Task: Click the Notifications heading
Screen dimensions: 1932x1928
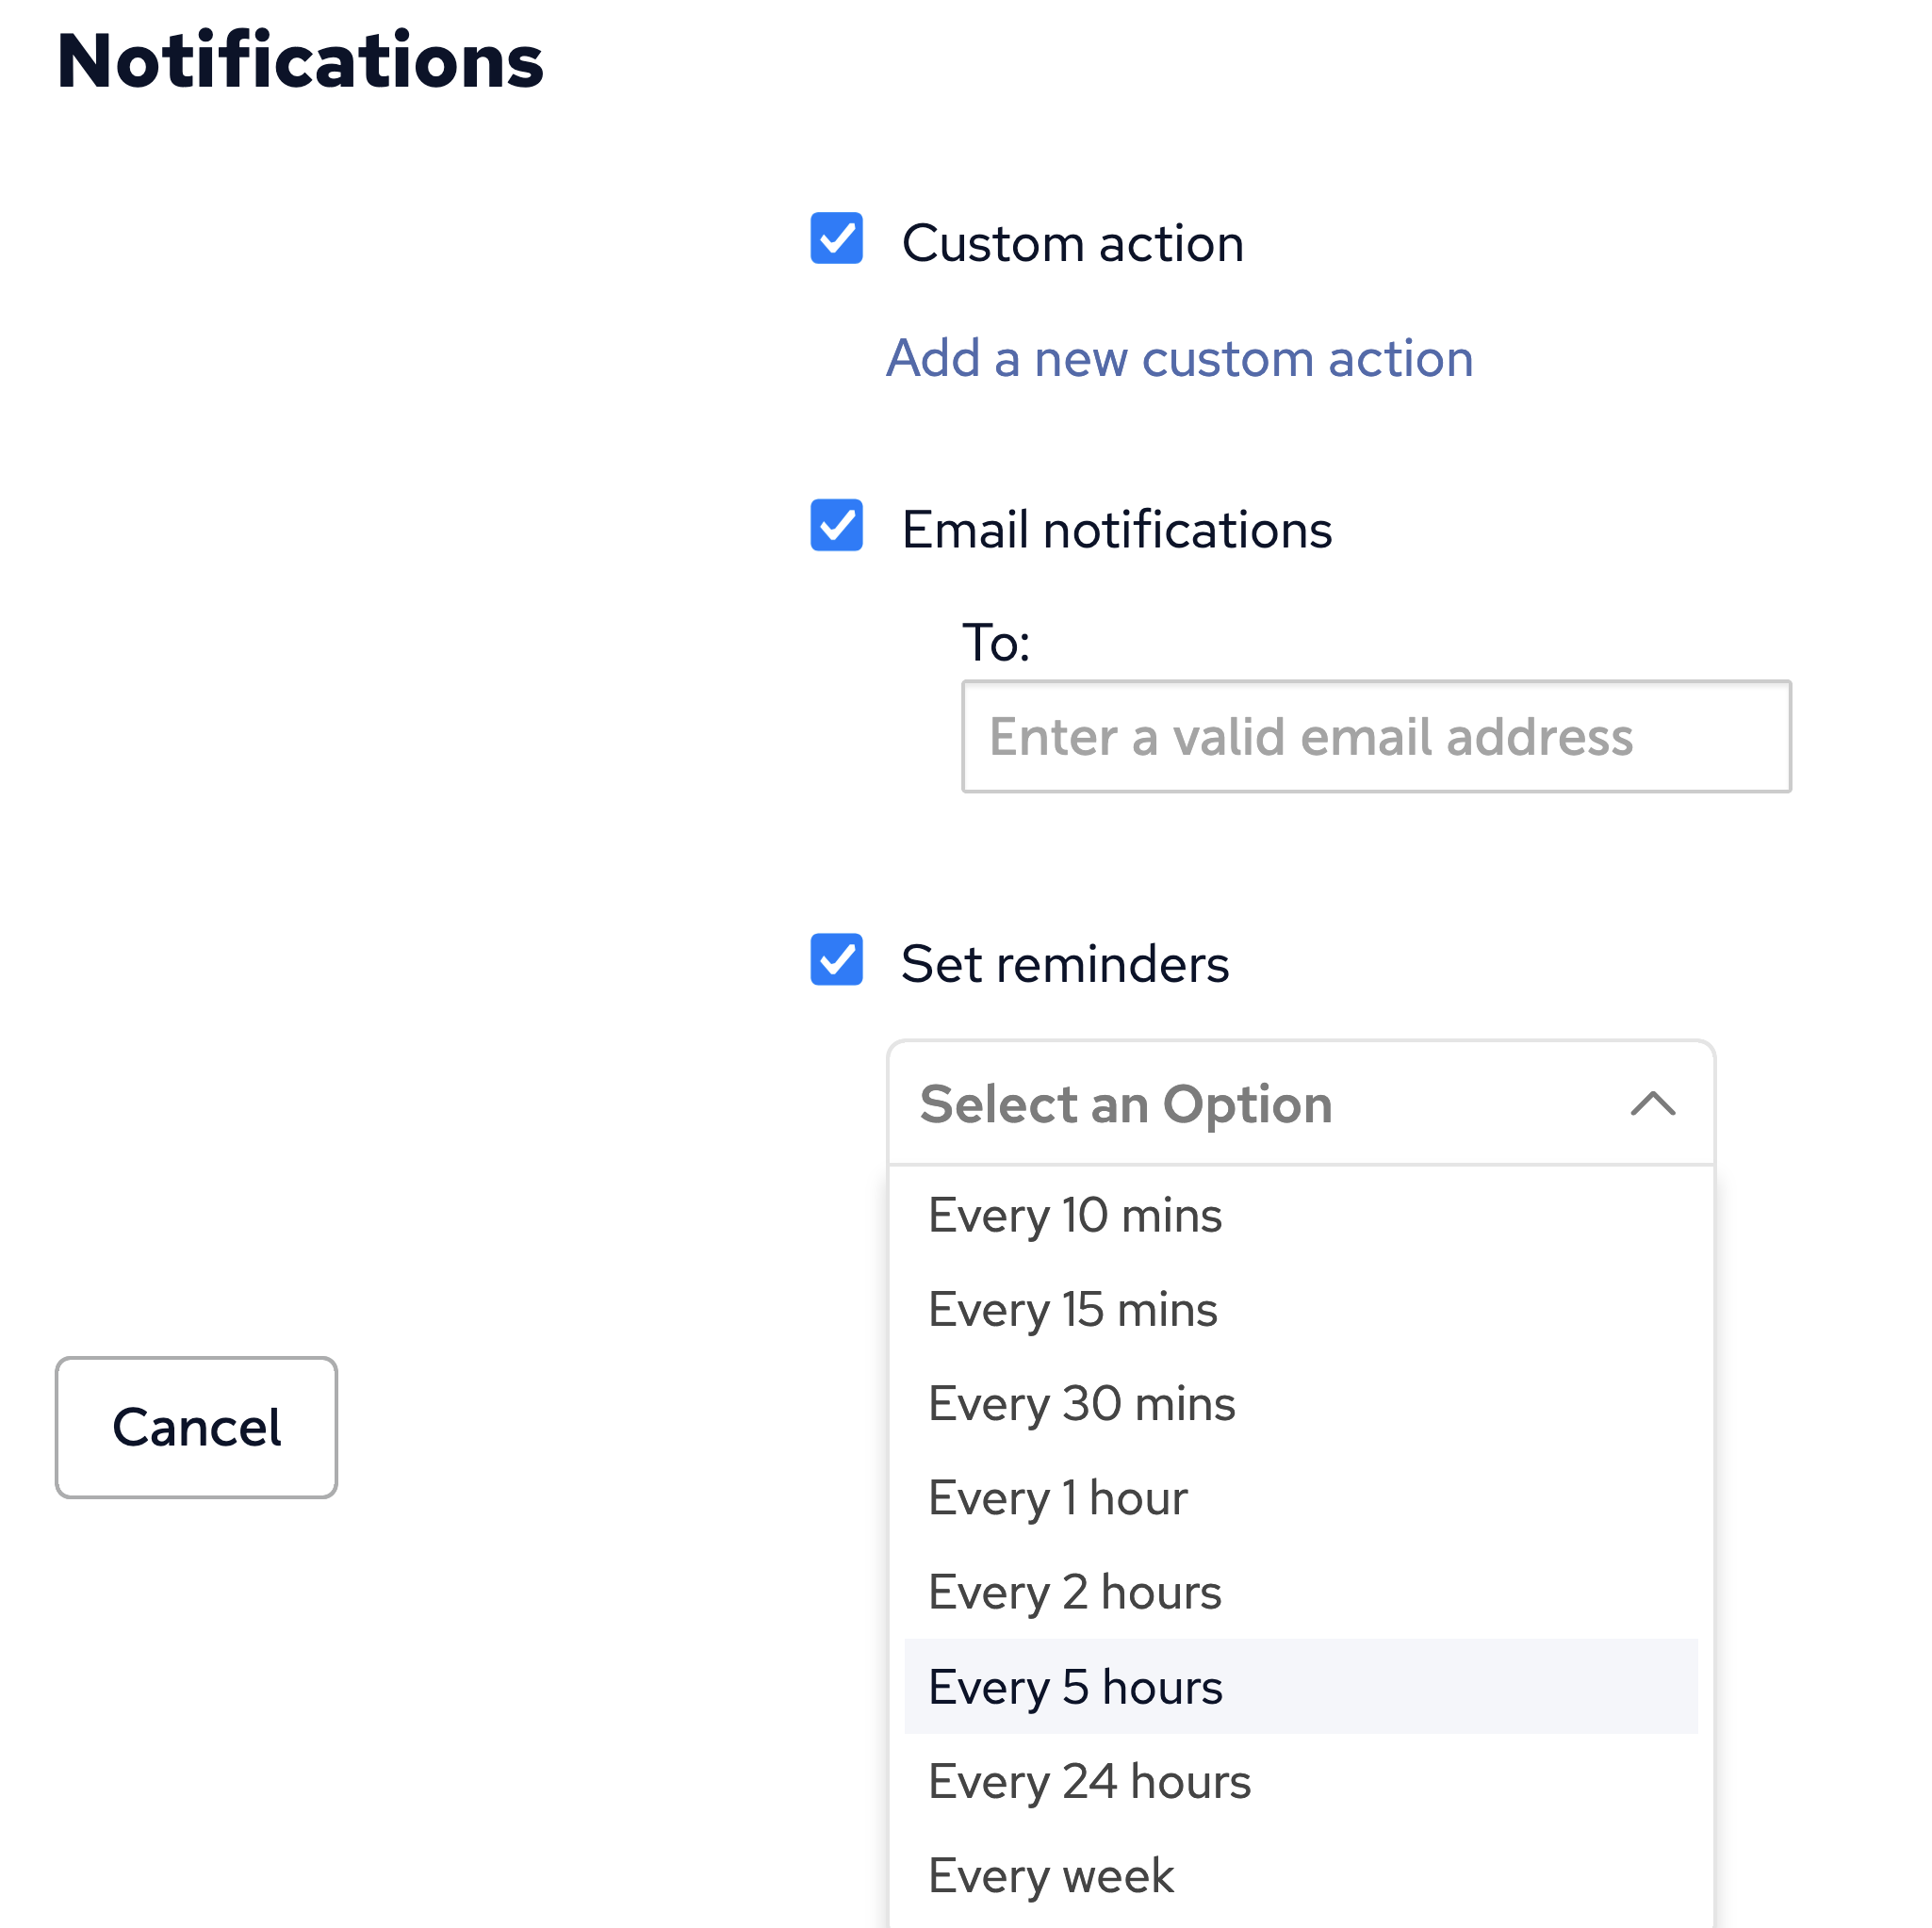Action: (300, 60)
